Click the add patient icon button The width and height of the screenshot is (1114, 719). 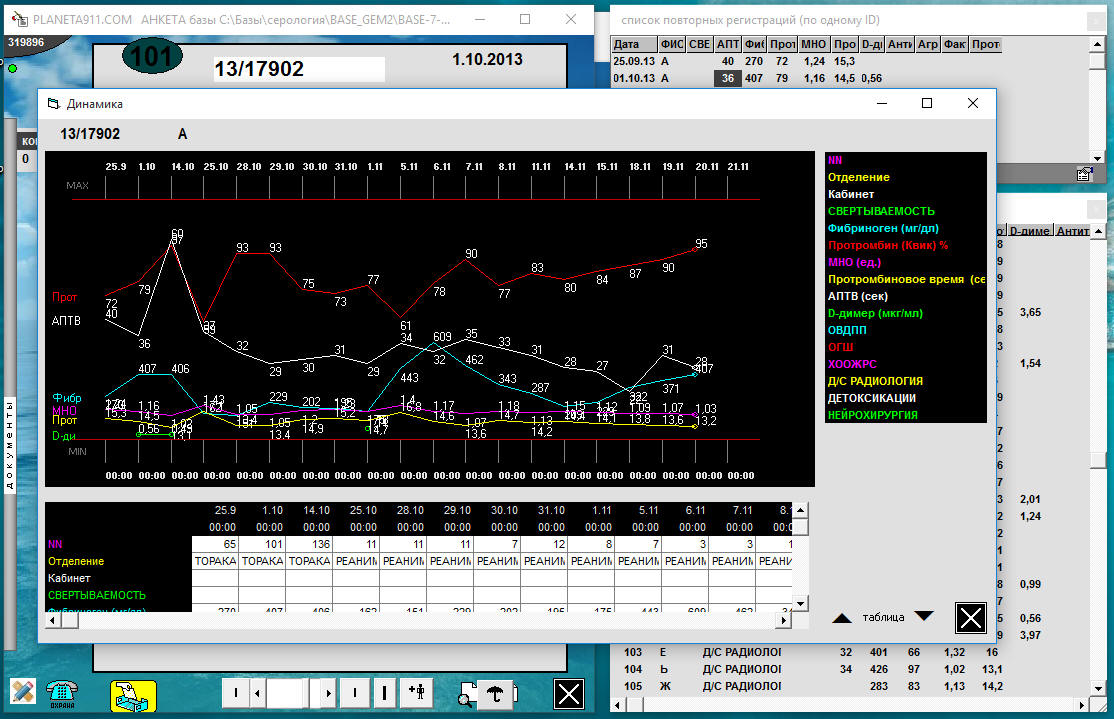coord(417,692)
